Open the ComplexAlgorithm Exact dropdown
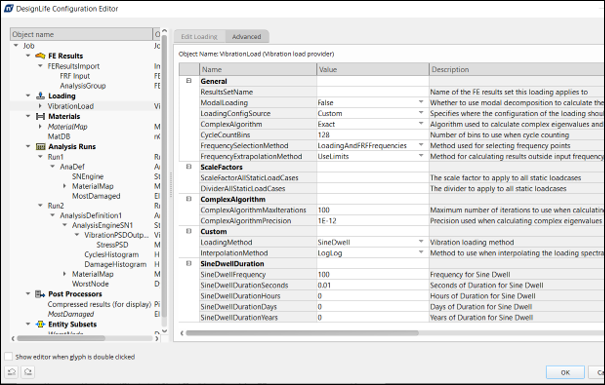605x385 pixels. pyautogui.click(x=421, y=124)
